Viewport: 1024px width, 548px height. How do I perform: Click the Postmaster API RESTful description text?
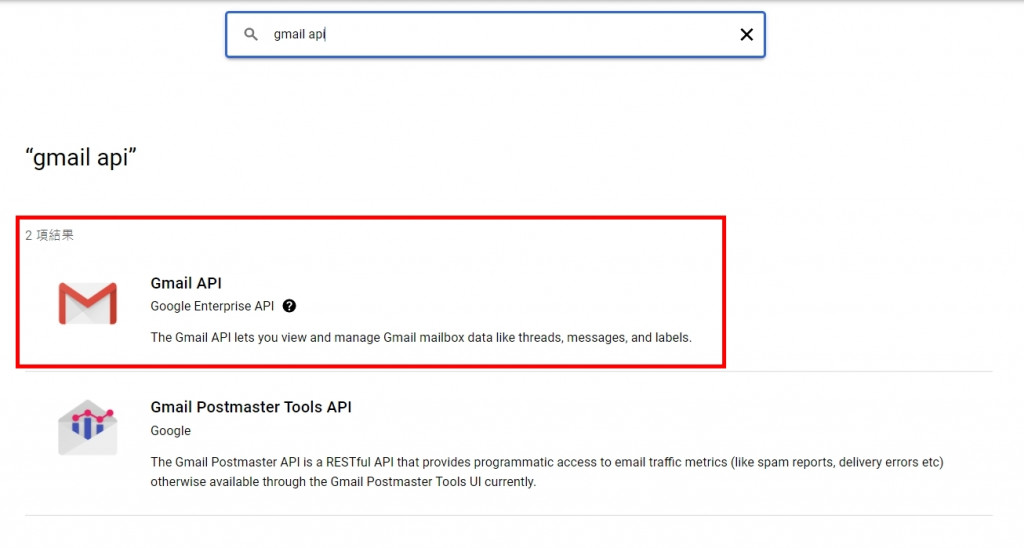tap(547, 472)
